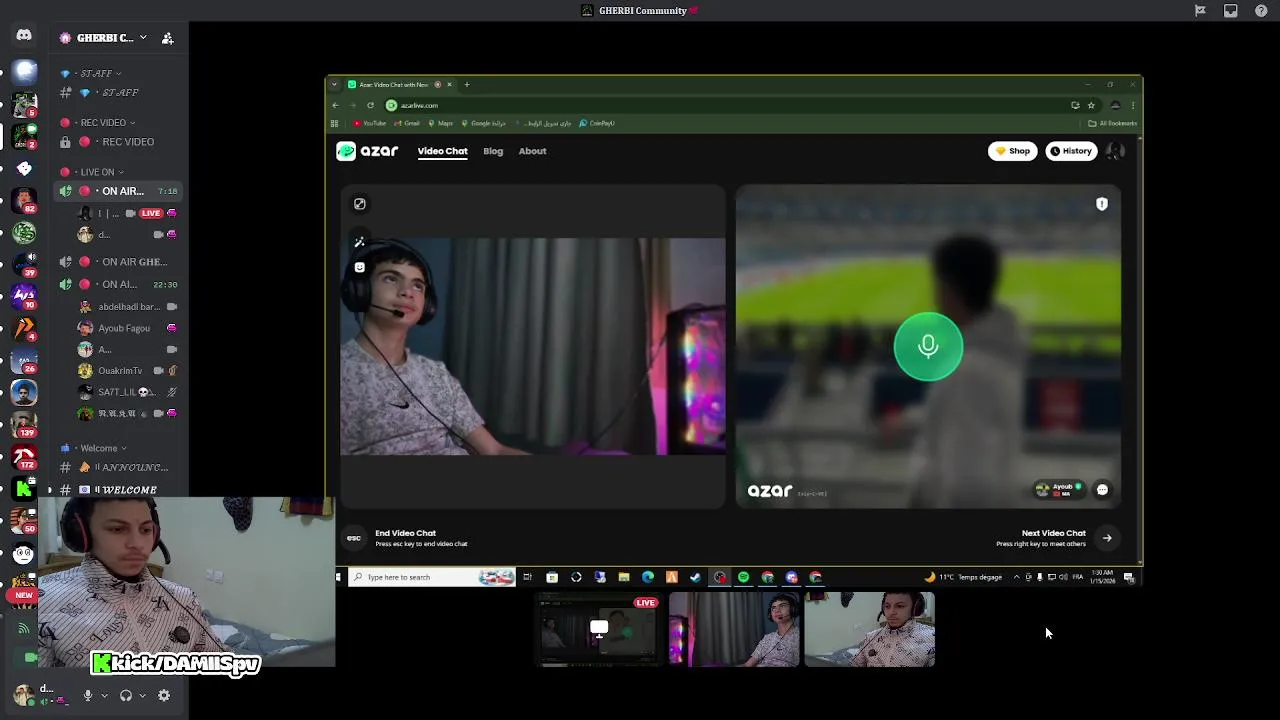Click the Azar logo in page header

click(368, 151)
